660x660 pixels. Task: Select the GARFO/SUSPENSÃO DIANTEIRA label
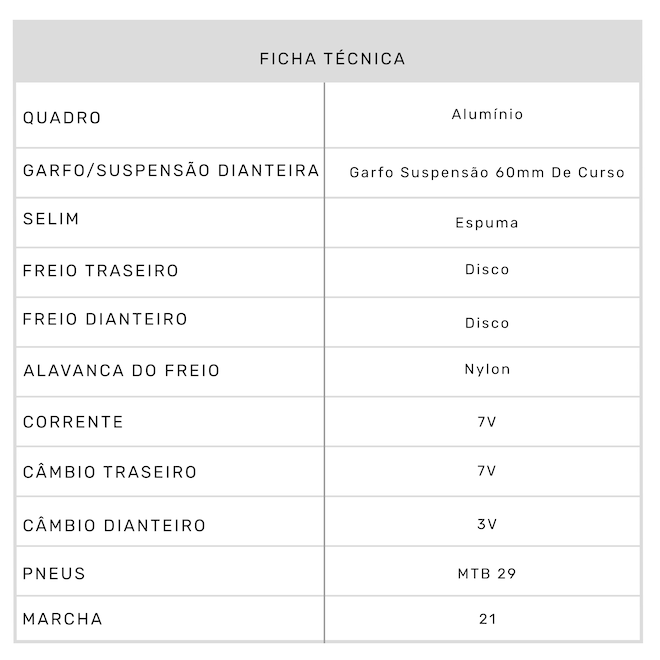[171, 170]
